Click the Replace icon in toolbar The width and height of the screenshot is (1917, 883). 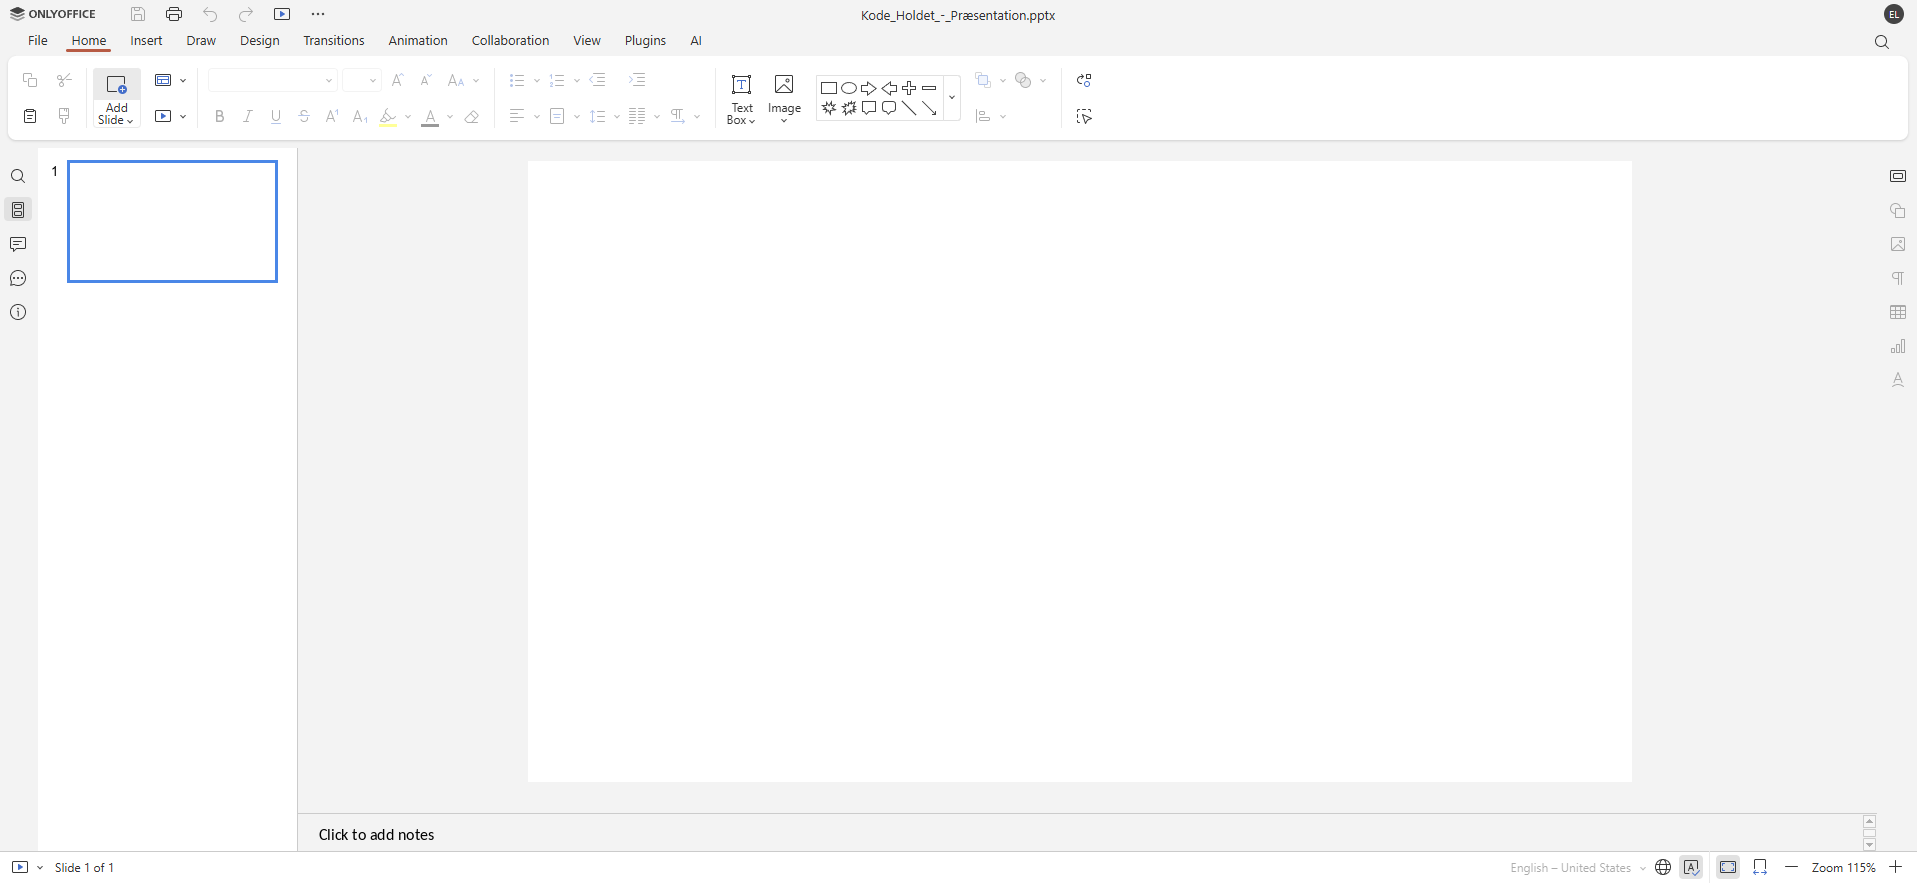point(1084,80)
